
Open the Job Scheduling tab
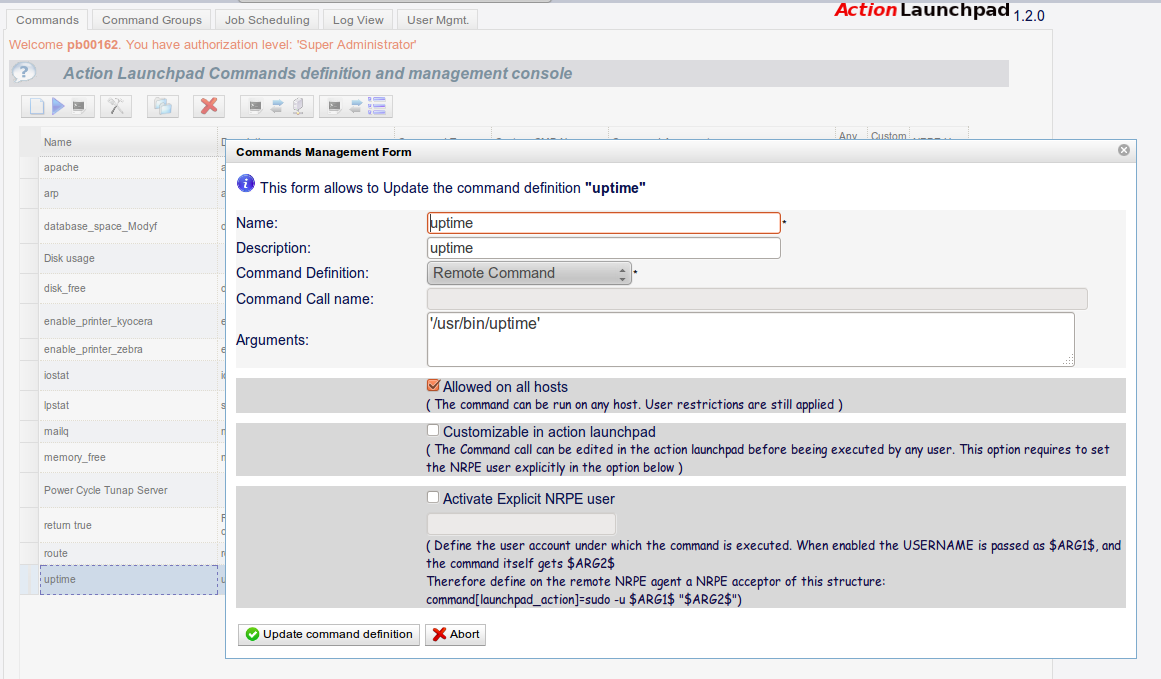click(267, 20)
